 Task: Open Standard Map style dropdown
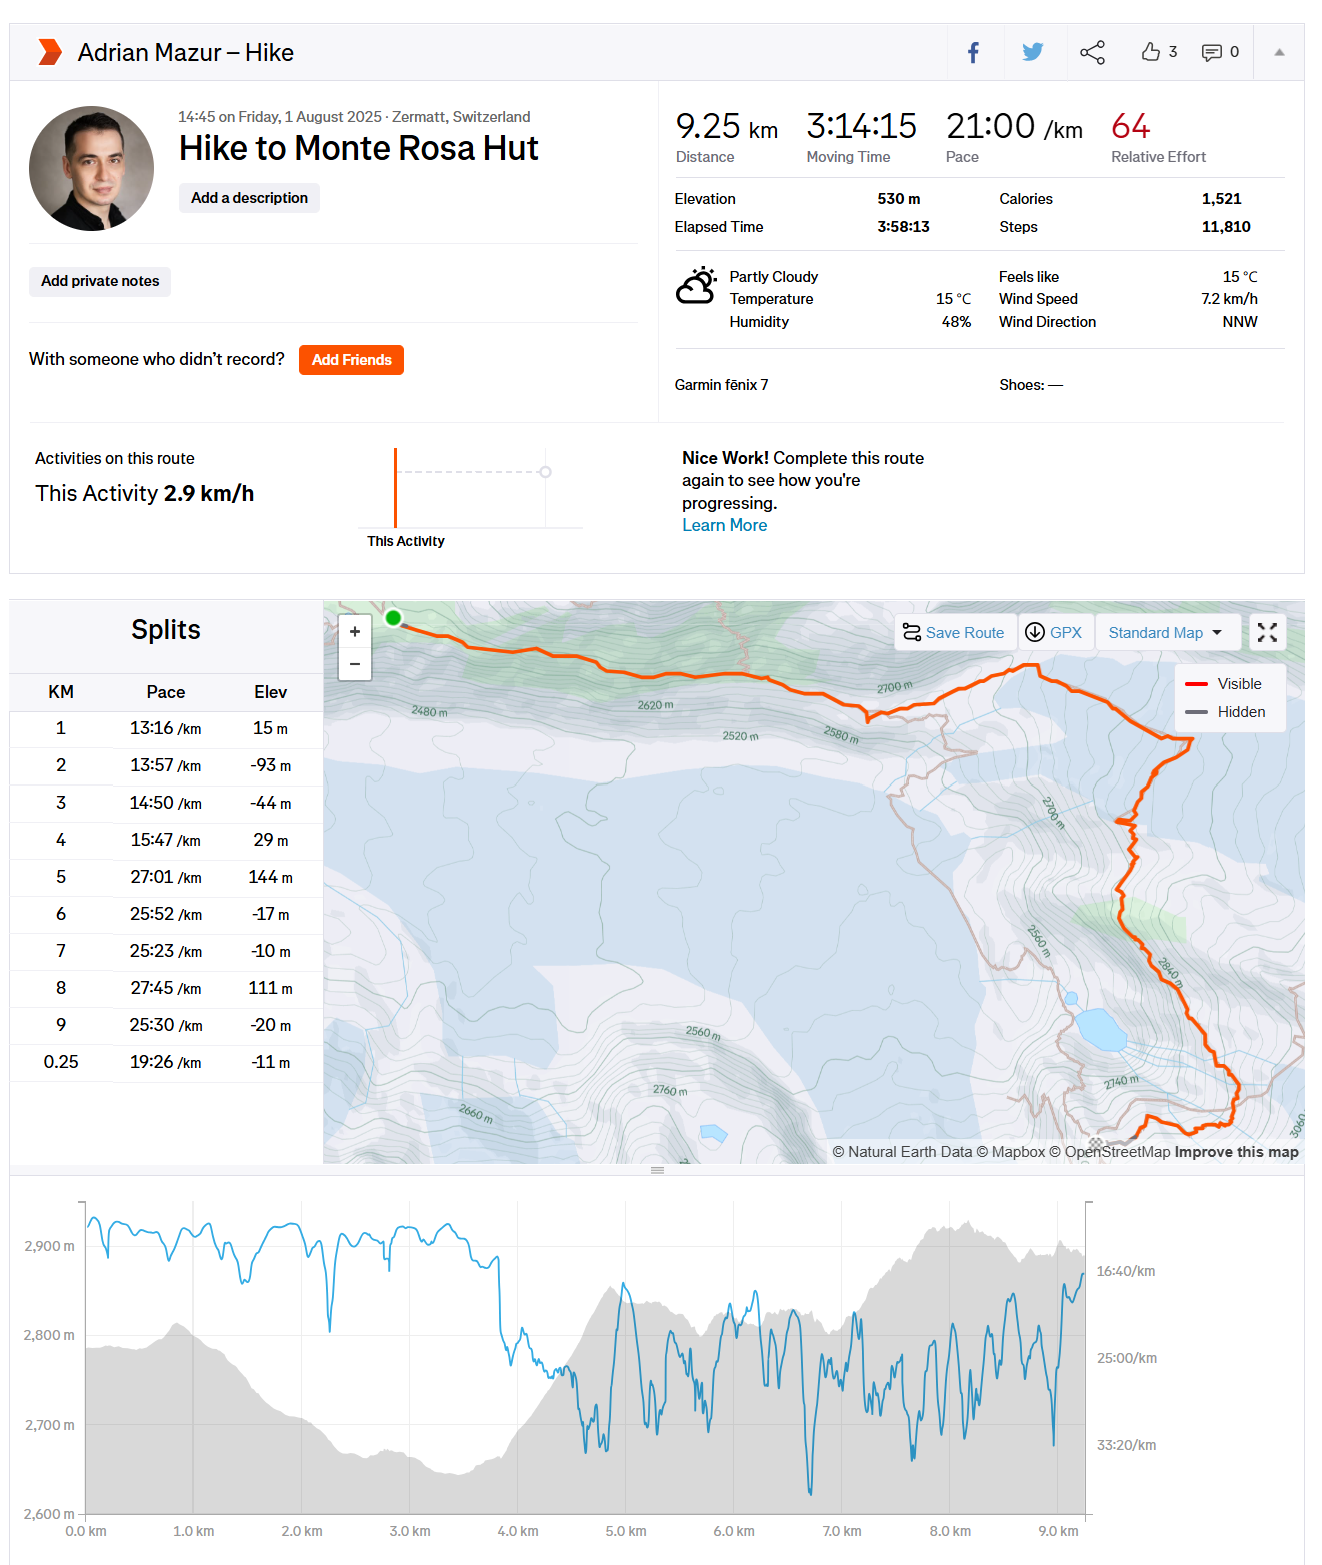pyautogui.click(x=1166, y=633)
